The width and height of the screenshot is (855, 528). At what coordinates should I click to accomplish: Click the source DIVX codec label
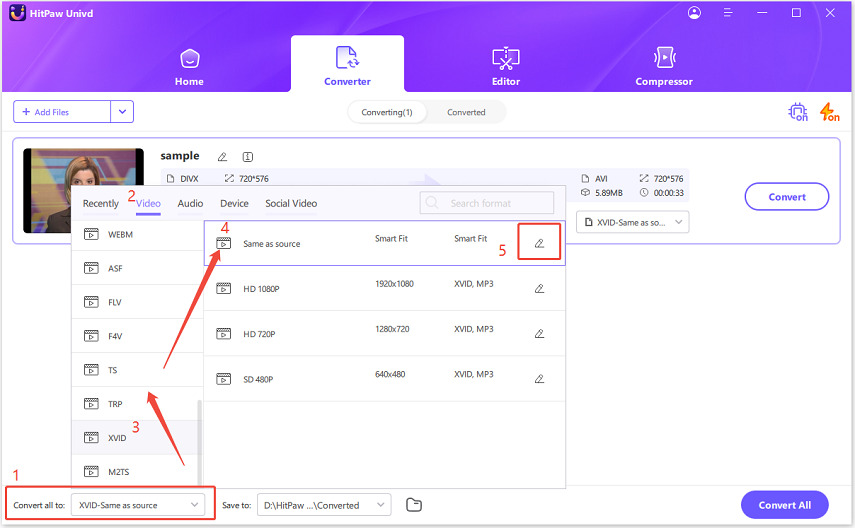tap(189, 179)
